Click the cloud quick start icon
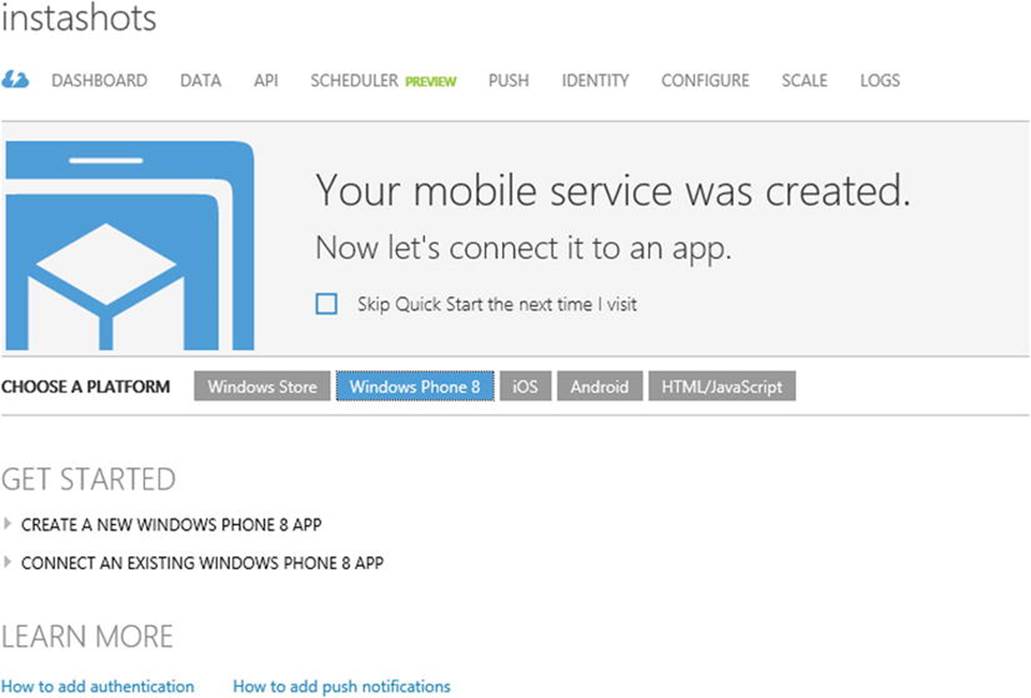Viewport: 1031px width, 698px height. click(15, 80)
